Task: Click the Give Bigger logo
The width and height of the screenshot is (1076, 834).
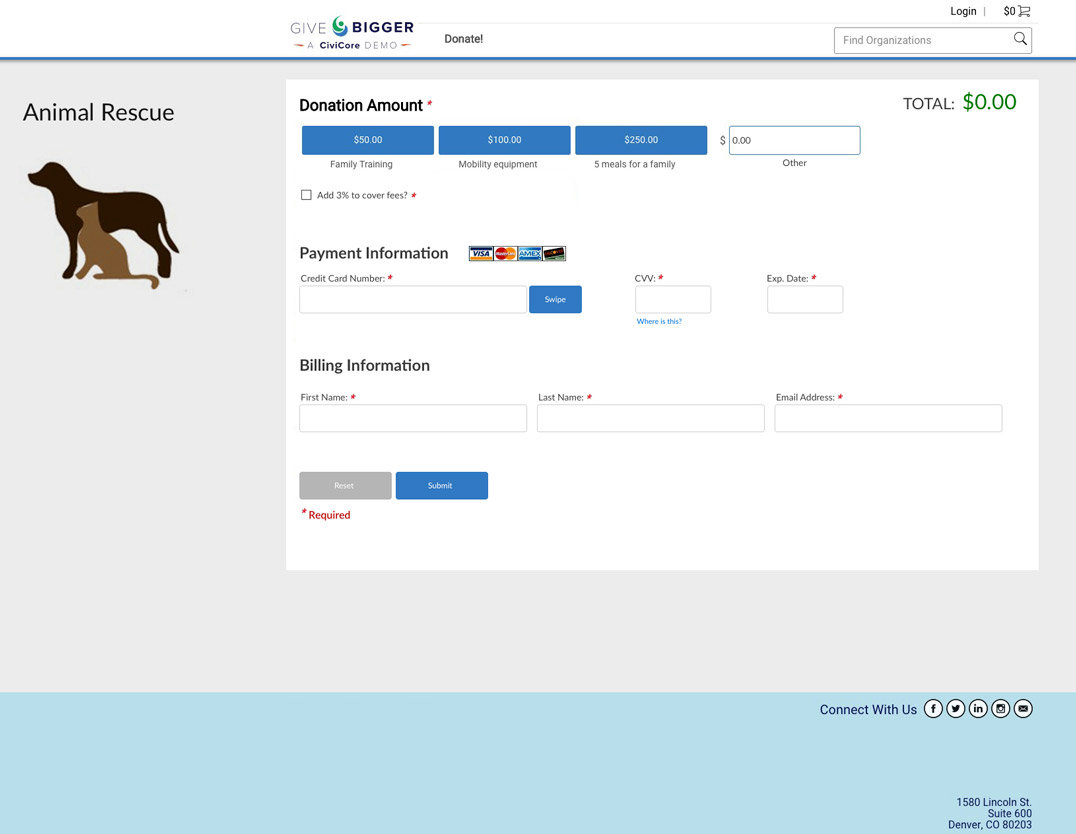Action: (x=352, y=34)
